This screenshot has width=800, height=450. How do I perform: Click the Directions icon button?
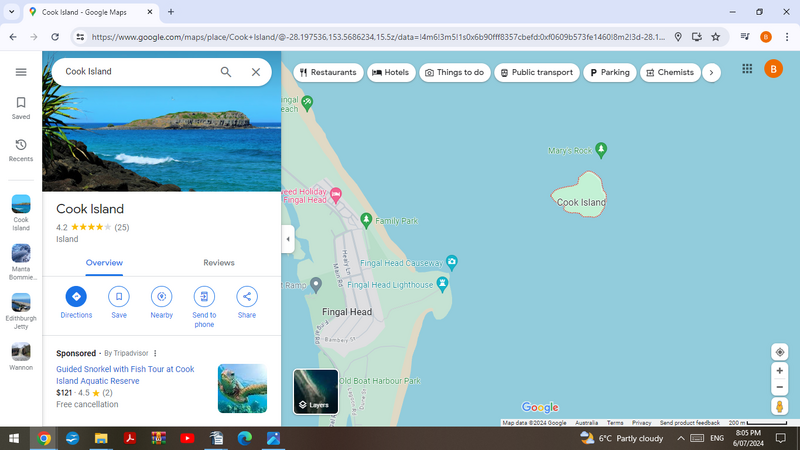tap(76, 297)
